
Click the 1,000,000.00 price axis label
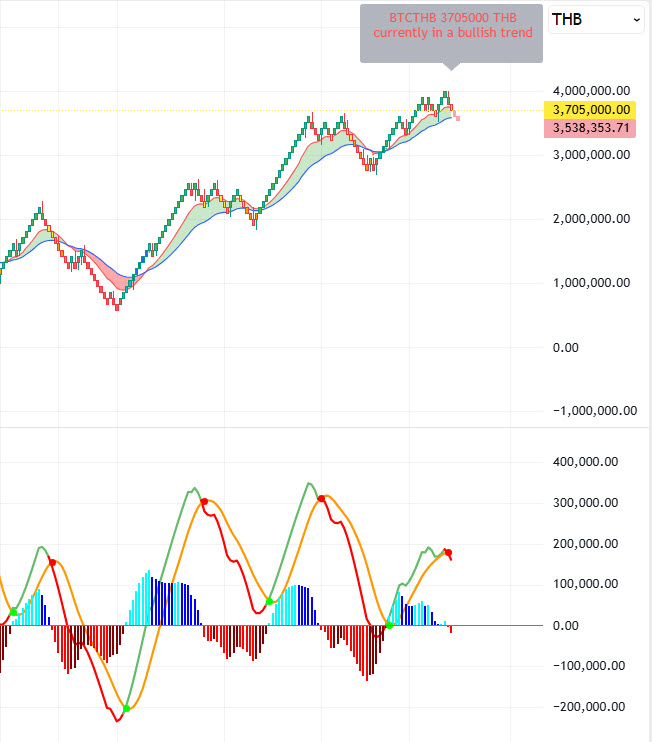pos(590,283)
